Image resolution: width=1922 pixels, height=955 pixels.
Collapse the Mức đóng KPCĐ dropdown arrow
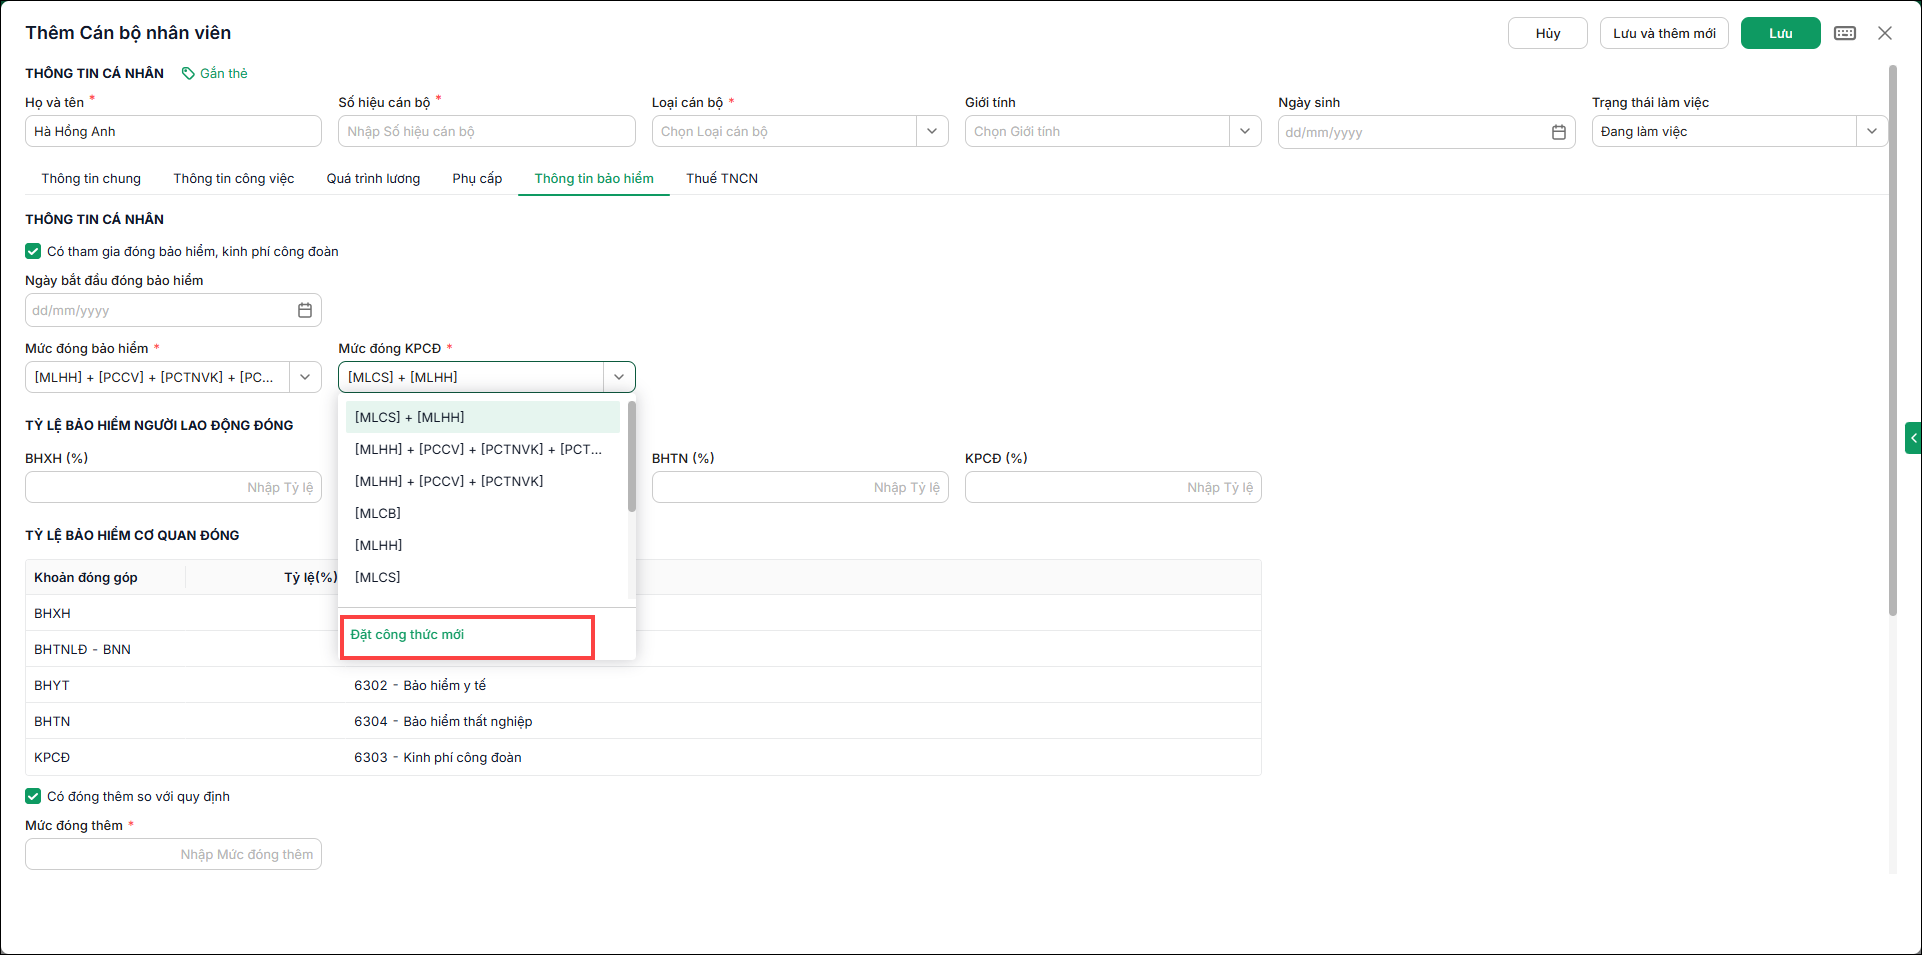pos(619,377)
